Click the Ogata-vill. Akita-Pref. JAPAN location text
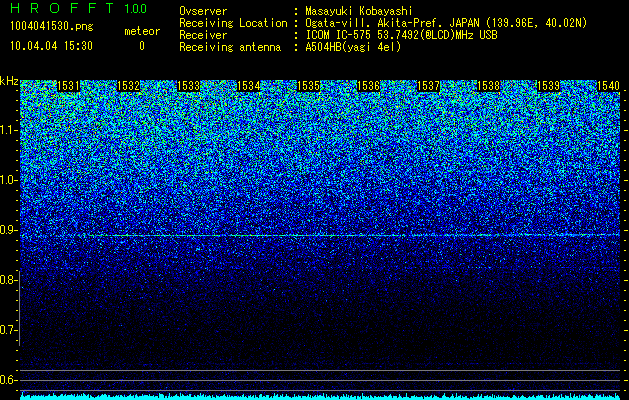This screenshot has width=629, height=400. (446, 24)
